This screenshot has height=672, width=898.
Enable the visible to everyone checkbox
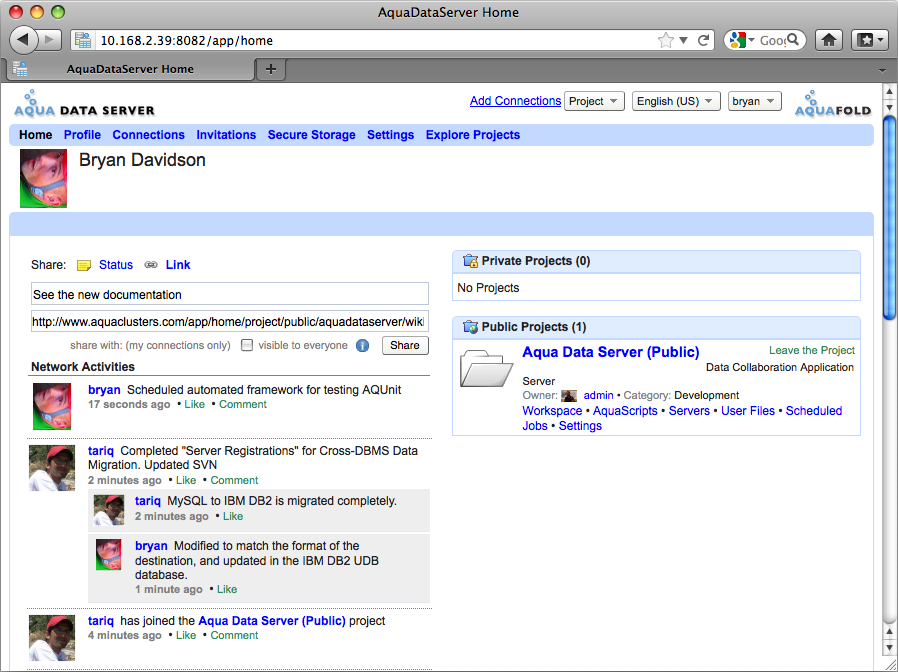click(247, 345)
